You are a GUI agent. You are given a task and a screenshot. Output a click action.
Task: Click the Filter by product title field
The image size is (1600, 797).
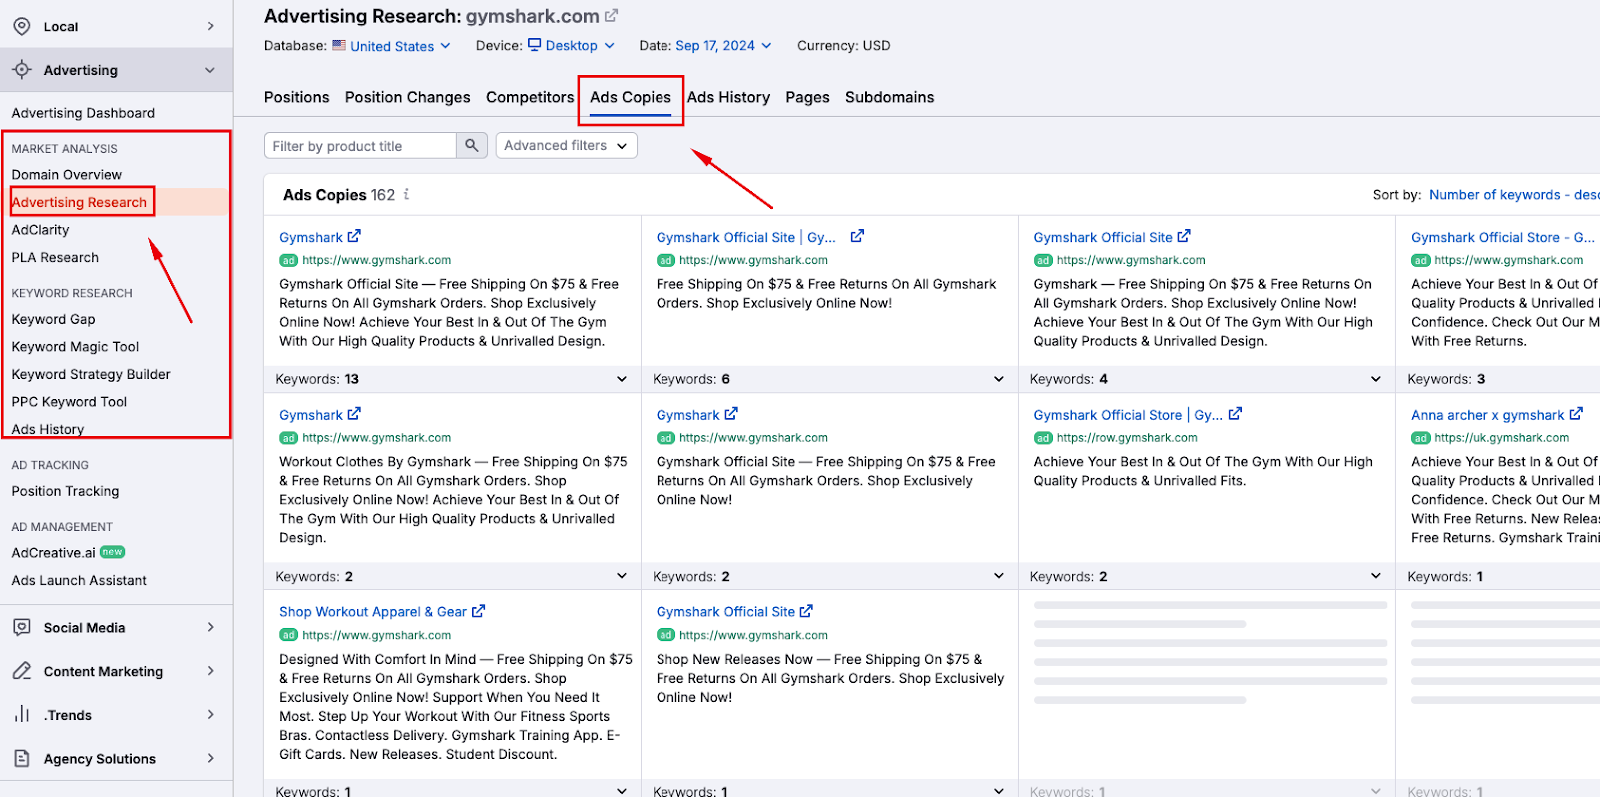coord(360,146)
